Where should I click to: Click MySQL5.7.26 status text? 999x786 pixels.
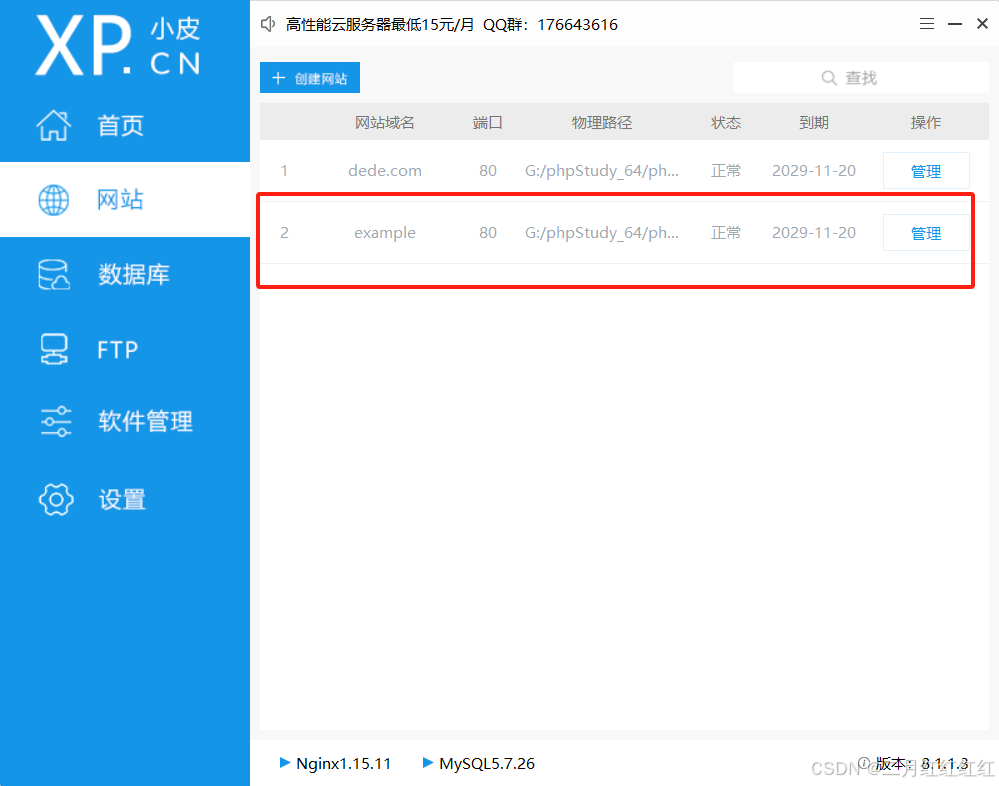pos(487,763)
